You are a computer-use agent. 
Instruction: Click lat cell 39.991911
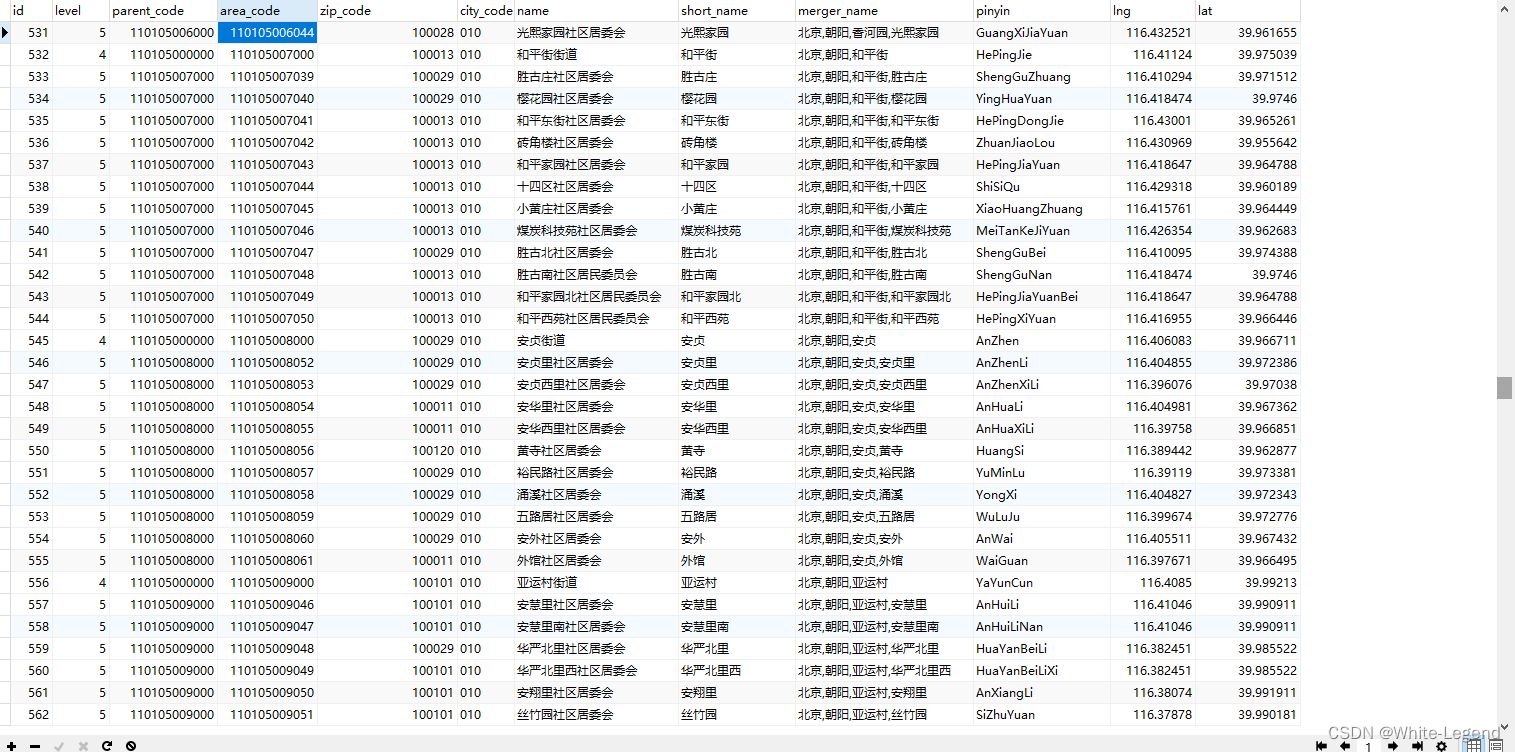click(1248, 693)
